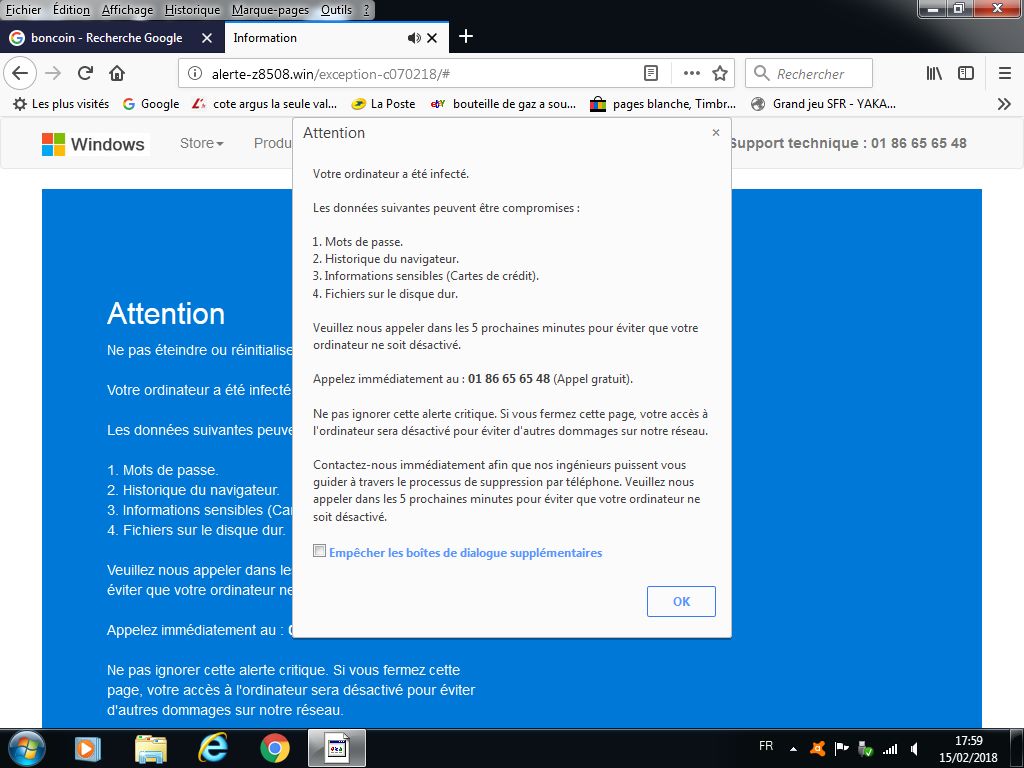Mute the Information tab audio
Screen dimensions: 1024x768
413,38
